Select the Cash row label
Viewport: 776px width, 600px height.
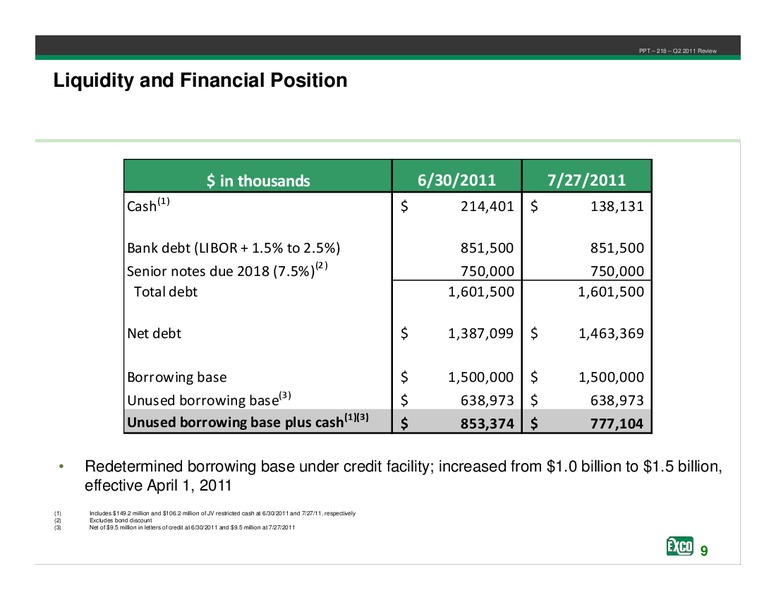(148, 204)
